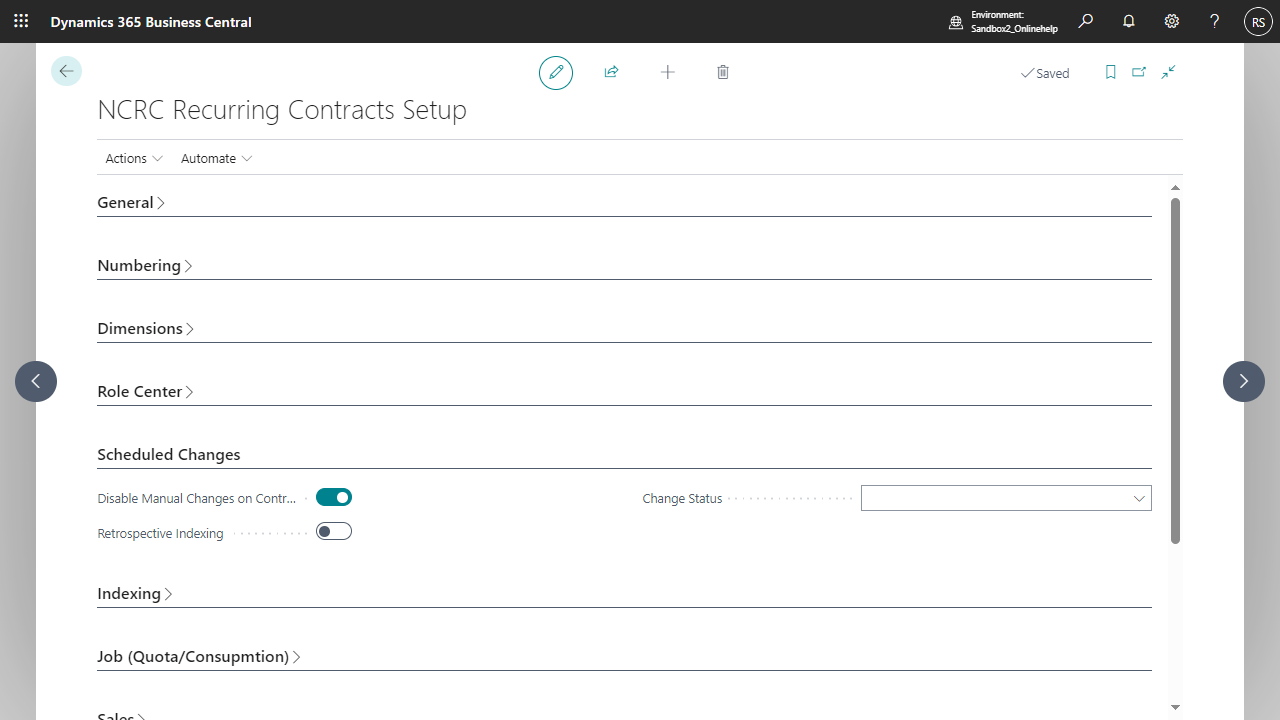Viewport: 1280px width, 720px height.
Task: Go to next record with right arrow
Action: point(1243,381)
